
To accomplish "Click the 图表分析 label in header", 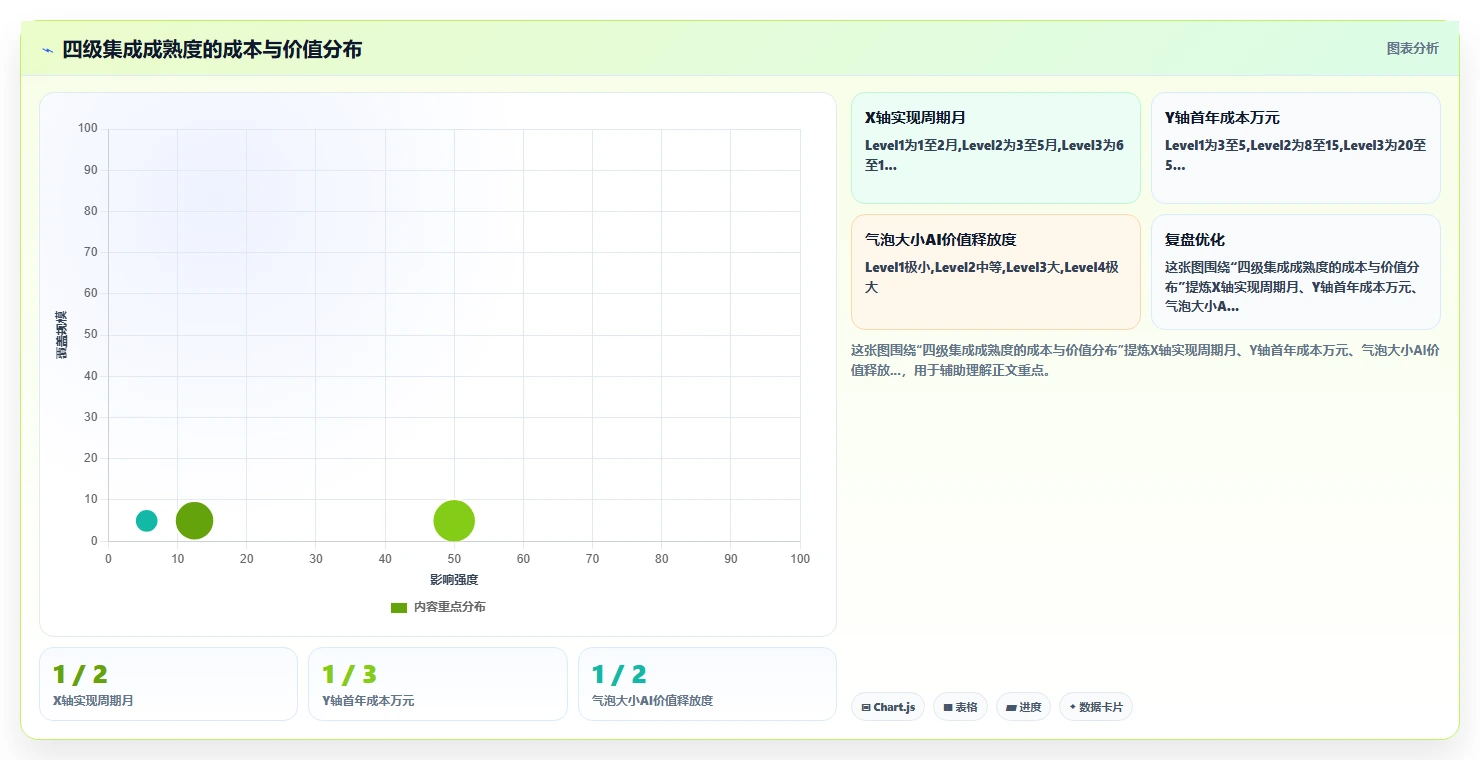I will pos(1412,48).
